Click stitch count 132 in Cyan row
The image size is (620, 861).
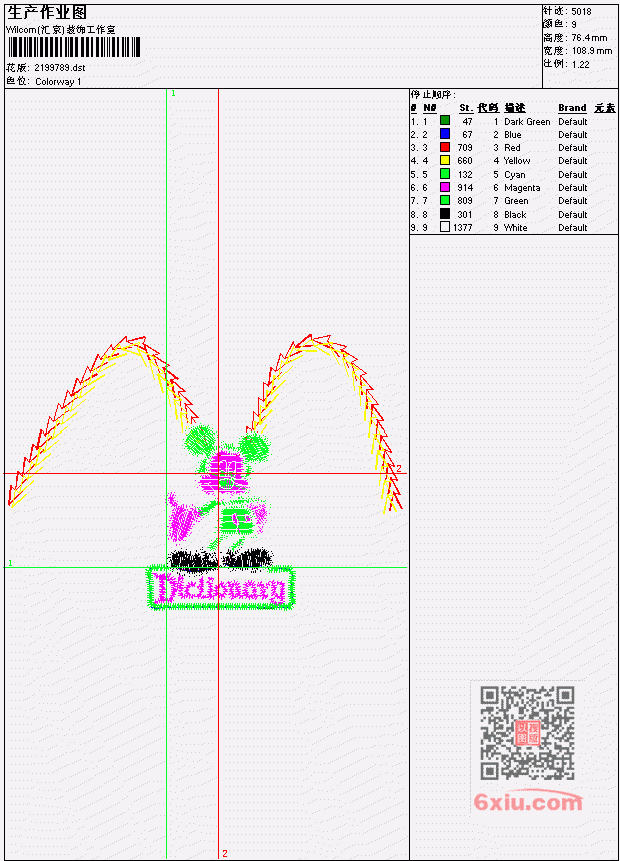pyautogui.click(x=465, y=175)
